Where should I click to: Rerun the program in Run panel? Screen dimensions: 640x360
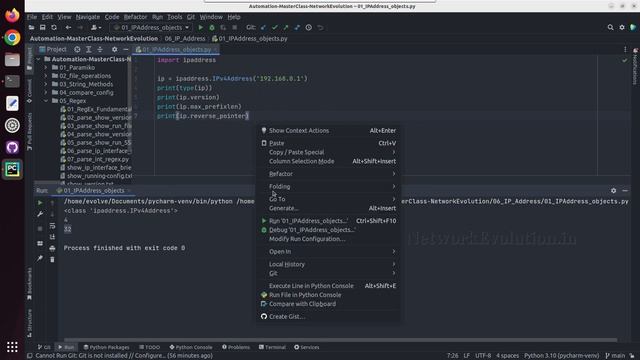40,202
